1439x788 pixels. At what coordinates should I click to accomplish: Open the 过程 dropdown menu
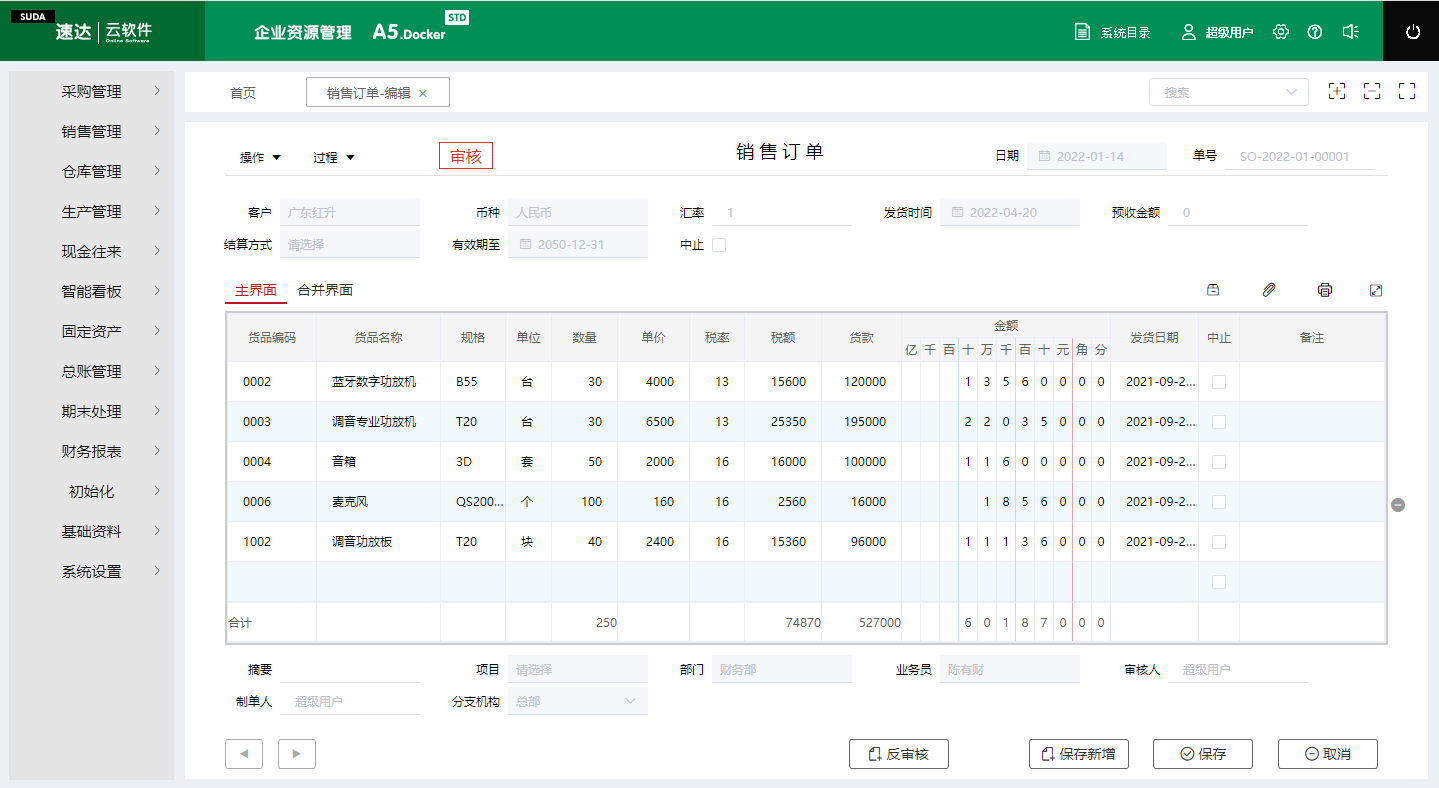[334, 158]
